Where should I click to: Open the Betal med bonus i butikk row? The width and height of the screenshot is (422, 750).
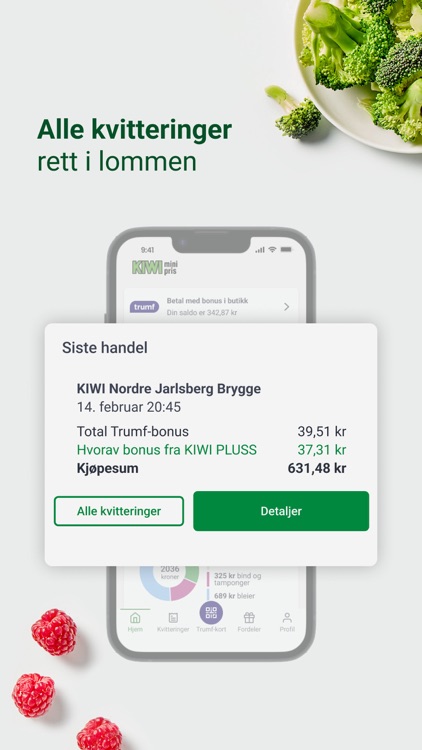(x=211, y=306)
